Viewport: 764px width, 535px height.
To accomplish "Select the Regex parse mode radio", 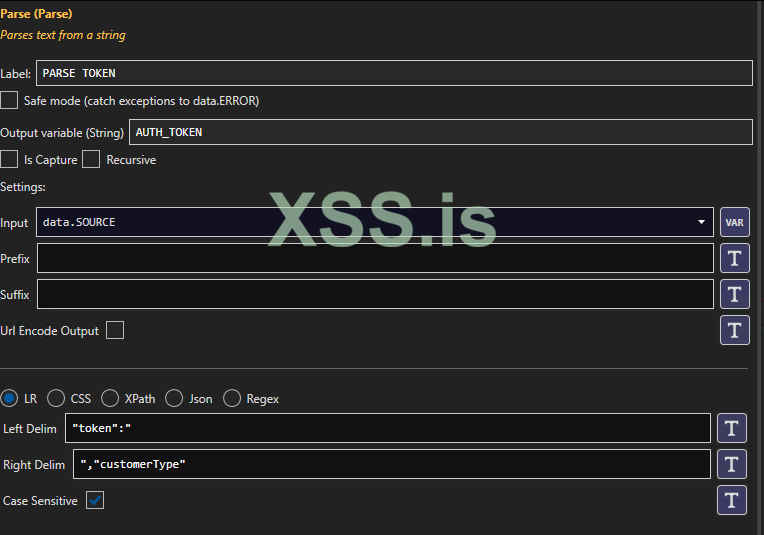I will (232, 398).
